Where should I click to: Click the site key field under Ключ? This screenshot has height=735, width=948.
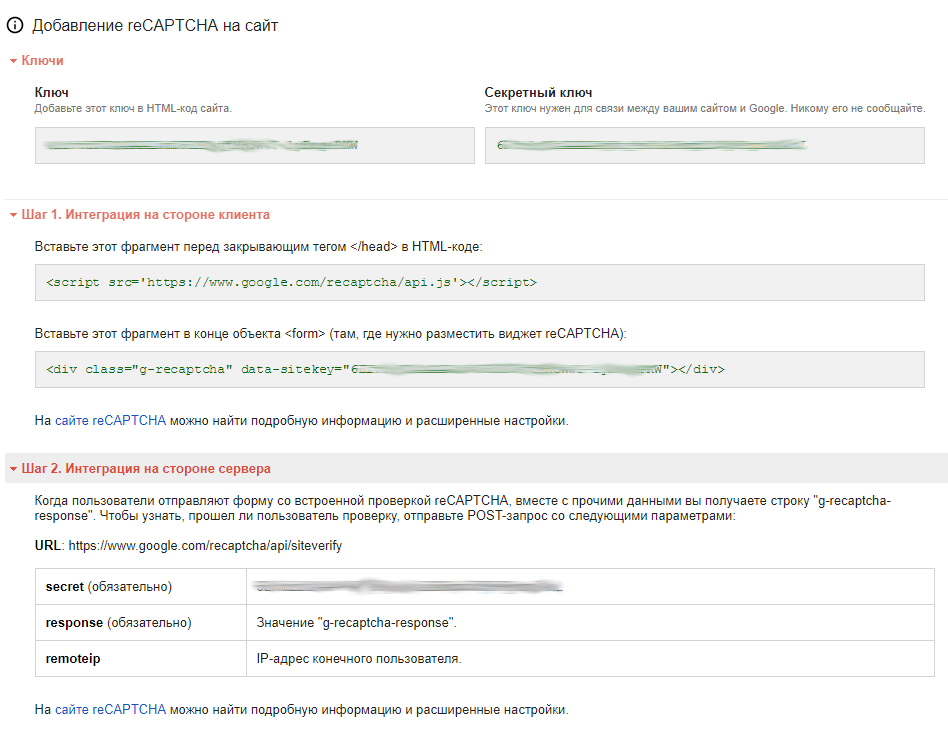(254, 145)
